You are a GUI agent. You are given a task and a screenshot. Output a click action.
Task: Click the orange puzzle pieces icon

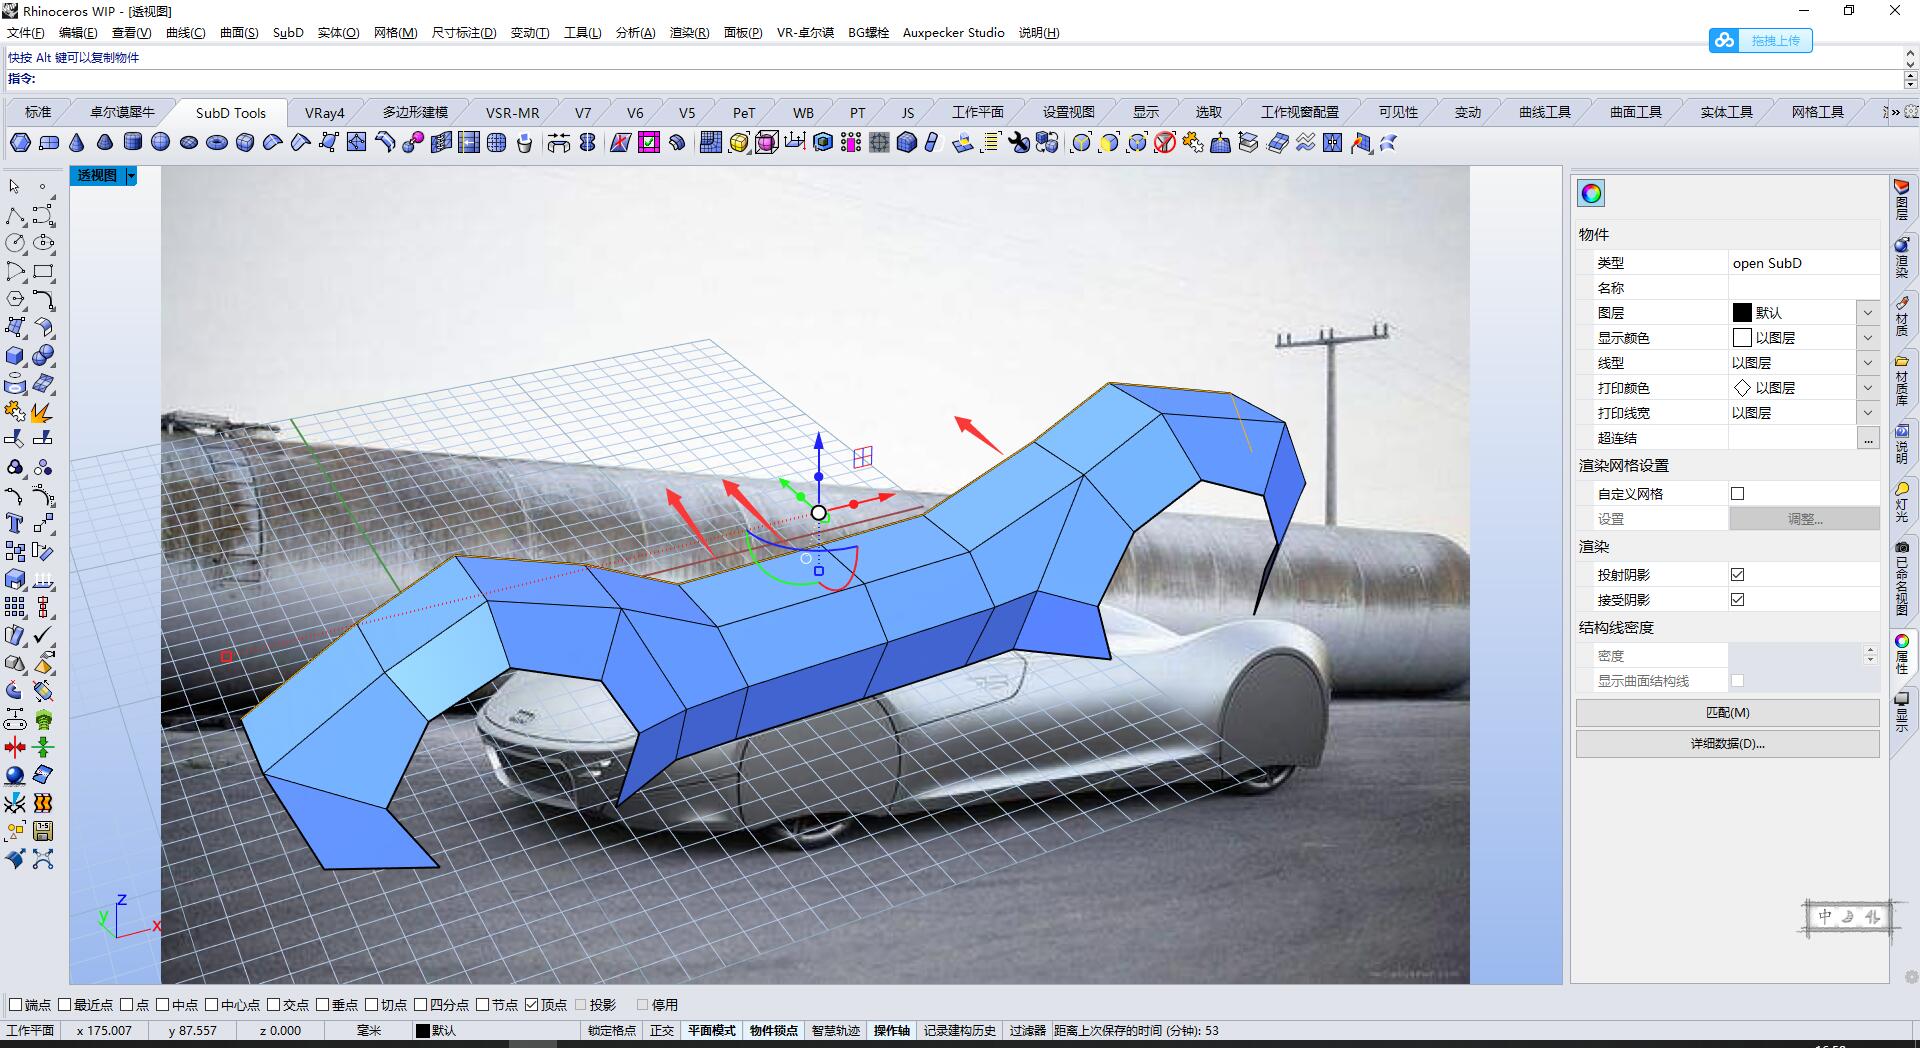[1193, 143]
